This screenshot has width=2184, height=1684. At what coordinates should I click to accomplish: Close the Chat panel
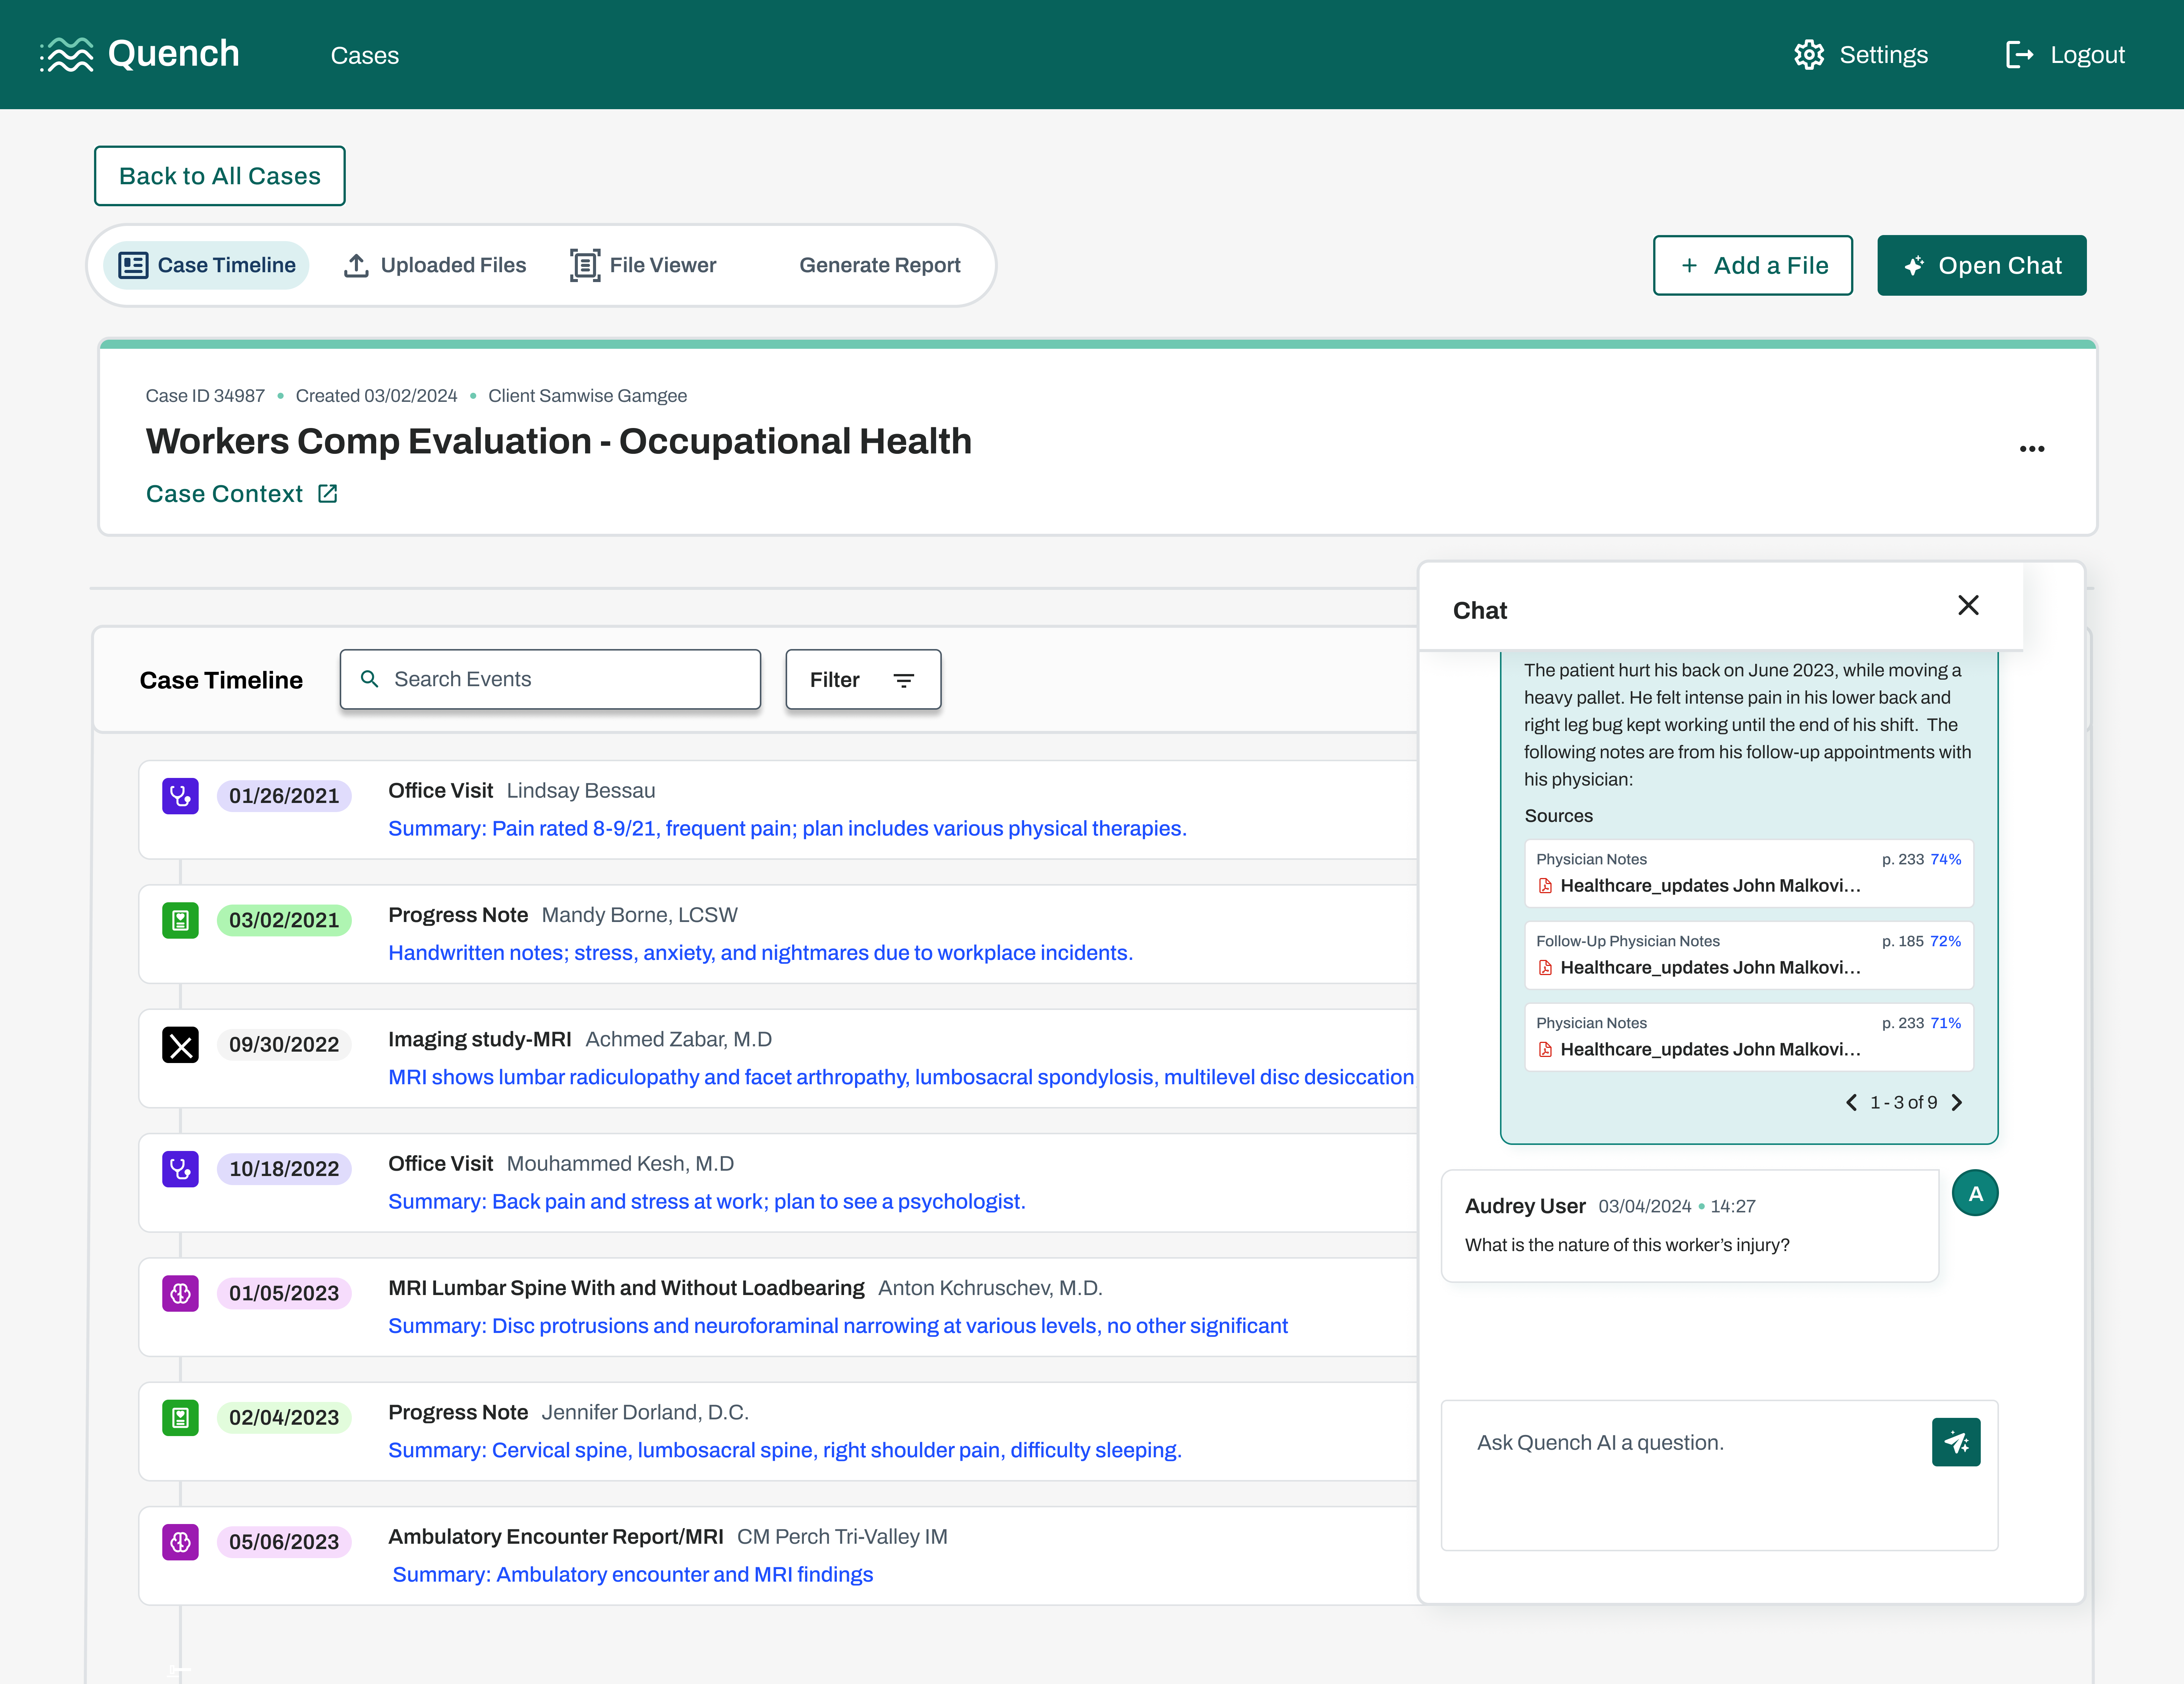pyautogui.click(x=1967, y=605)
